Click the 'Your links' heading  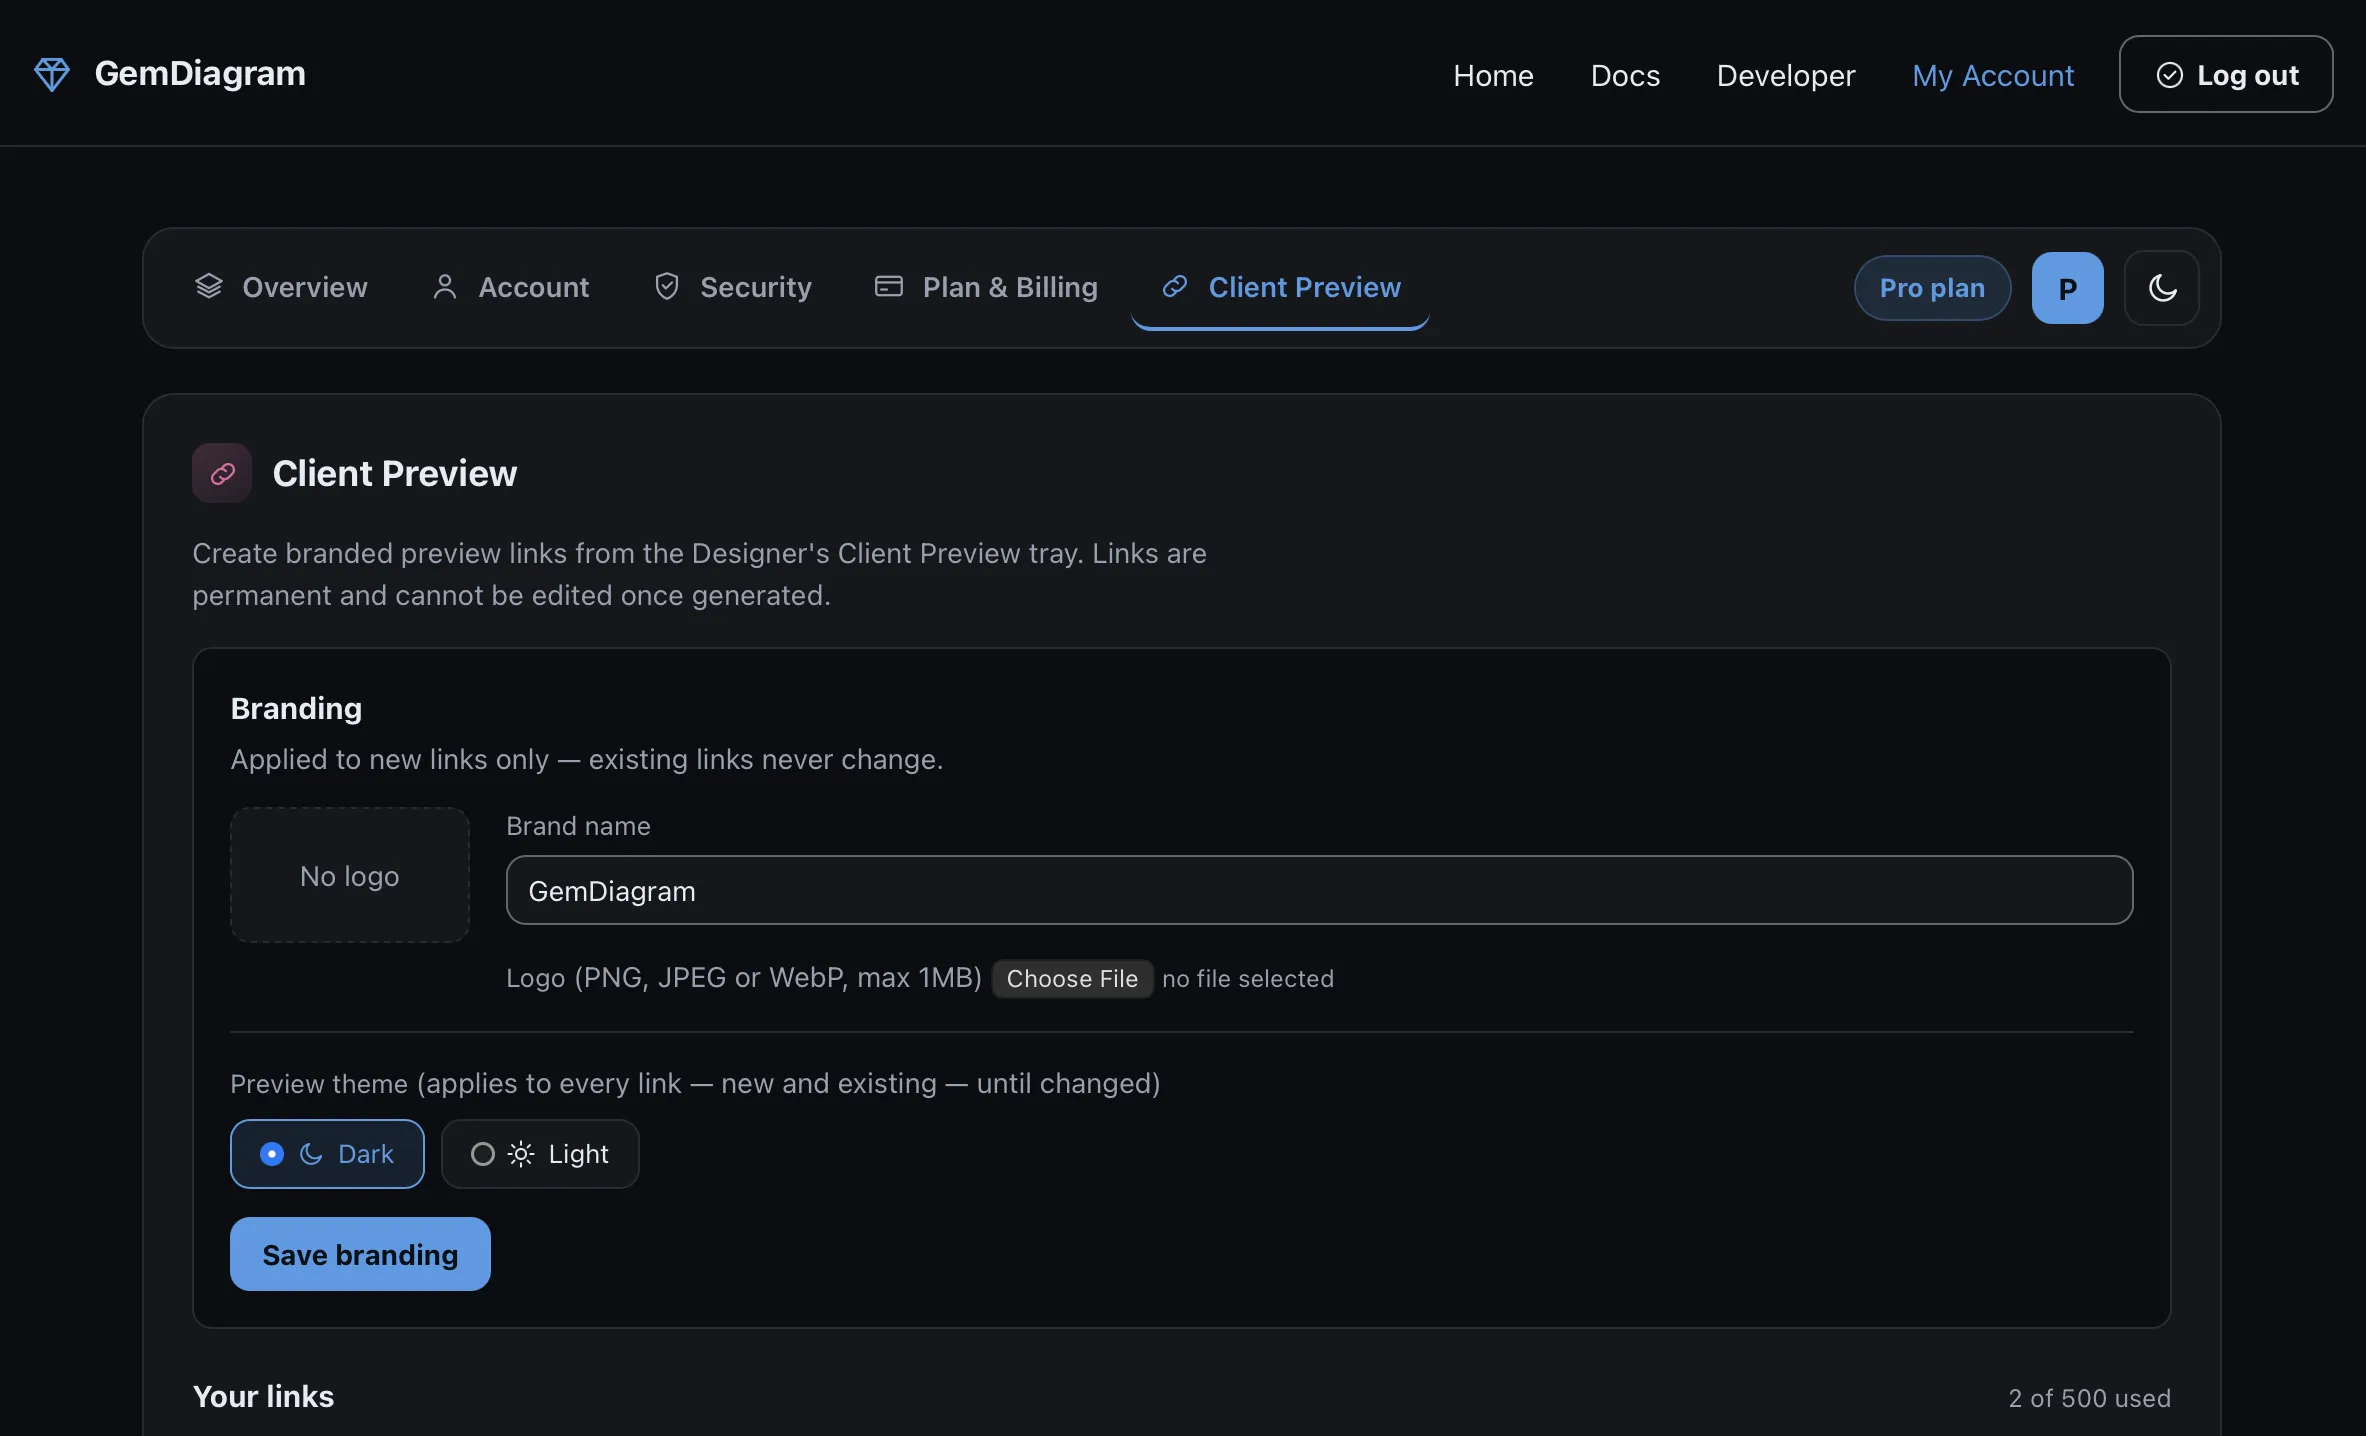click(263, 1396)
